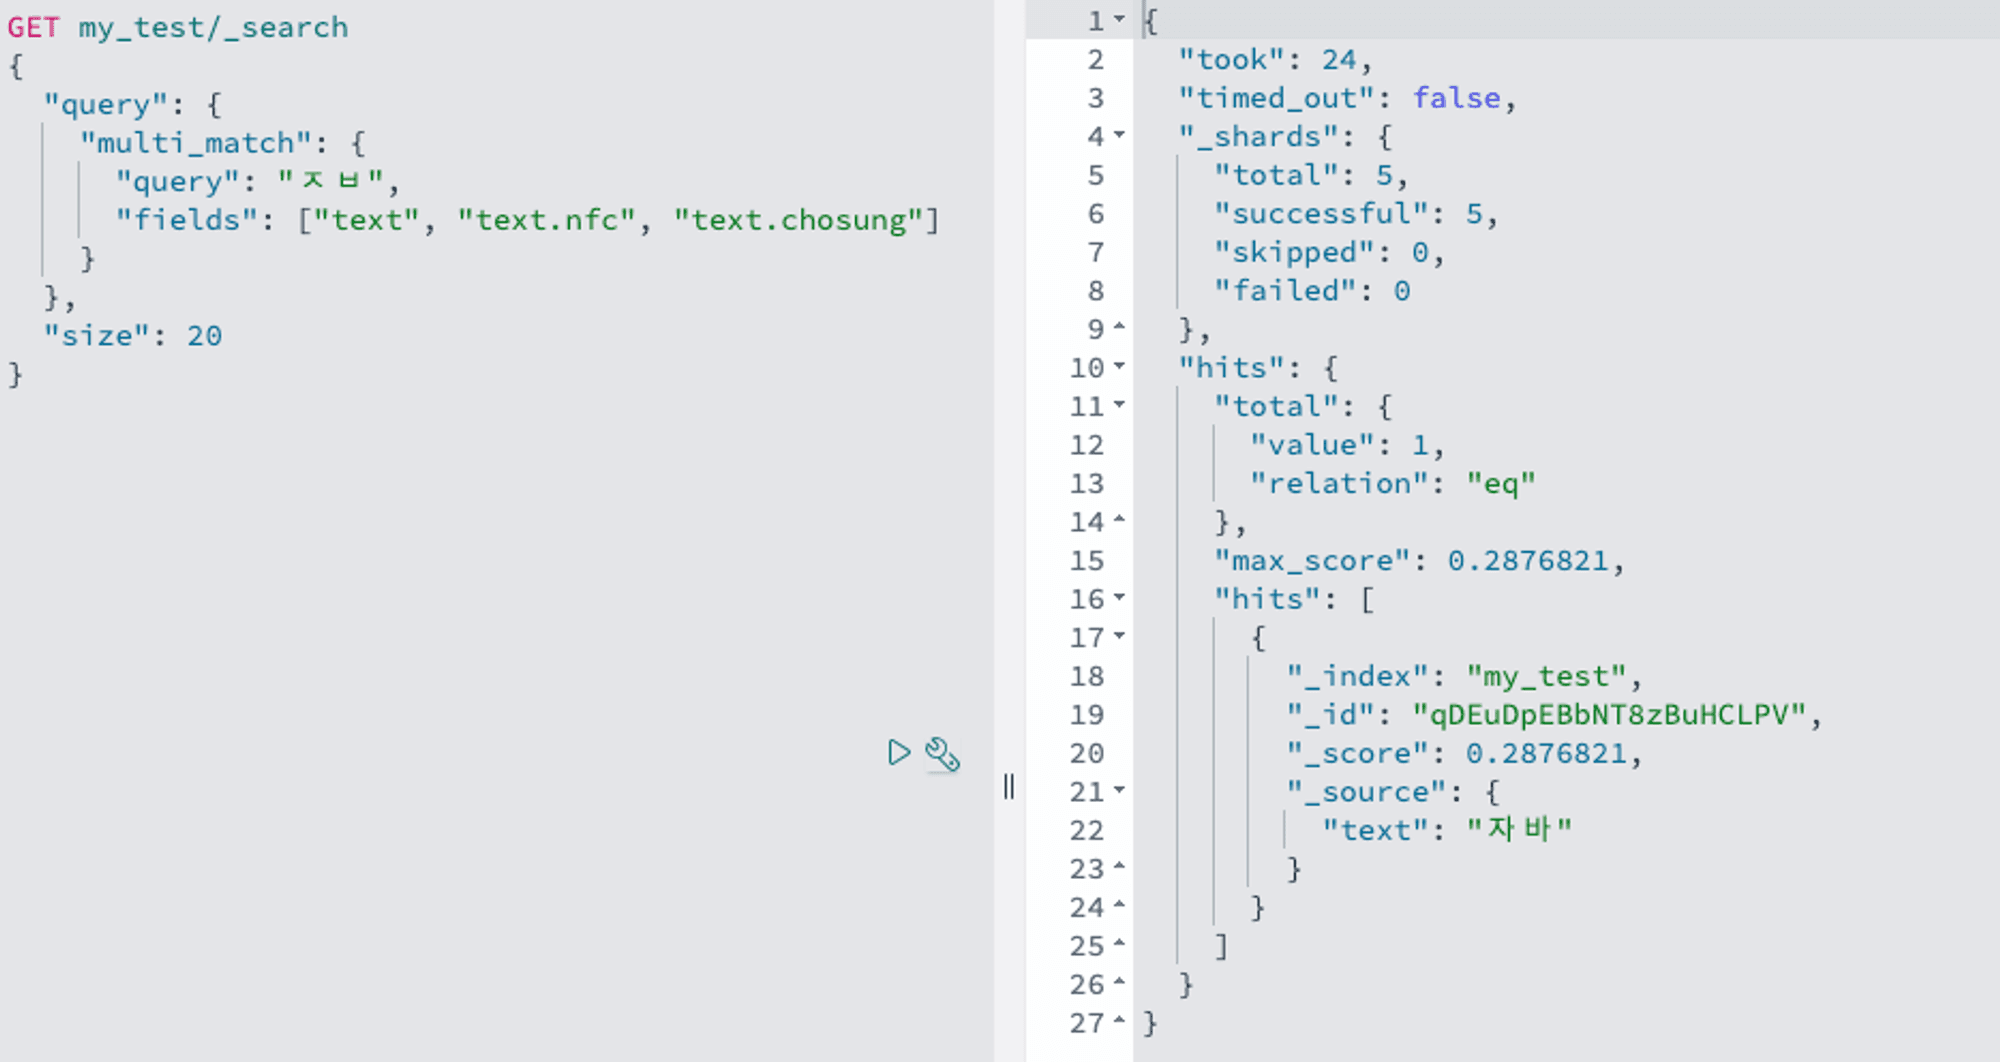Toggle fold arrow at line 26
Screen dimensions: 2000x1062
[x=1120, y=982]
